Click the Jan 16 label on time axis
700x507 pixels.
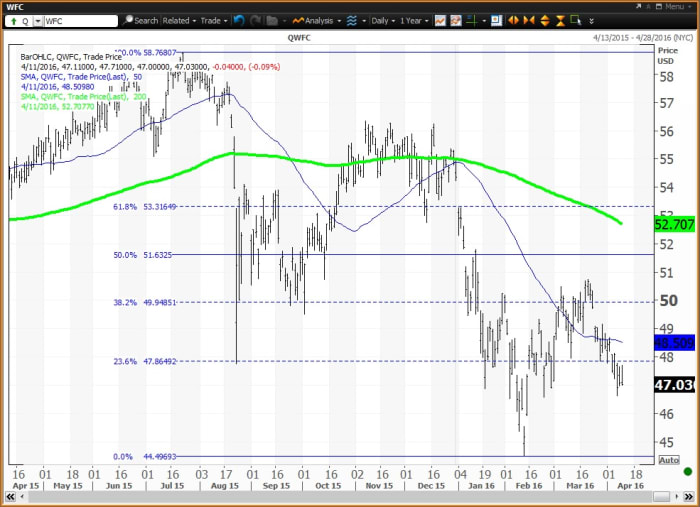pyautogui.click(x=481, y=486)
